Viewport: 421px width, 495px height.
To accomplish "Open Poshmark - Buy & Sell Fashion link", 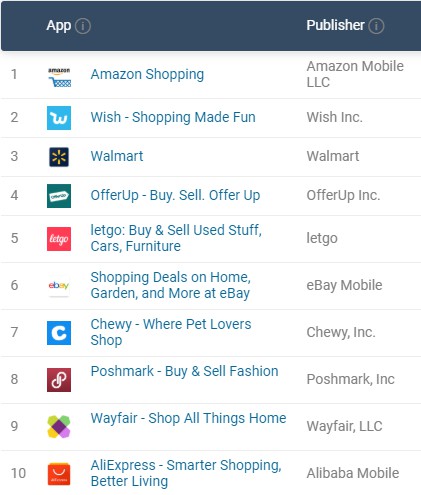I will [x=185, y=371].
